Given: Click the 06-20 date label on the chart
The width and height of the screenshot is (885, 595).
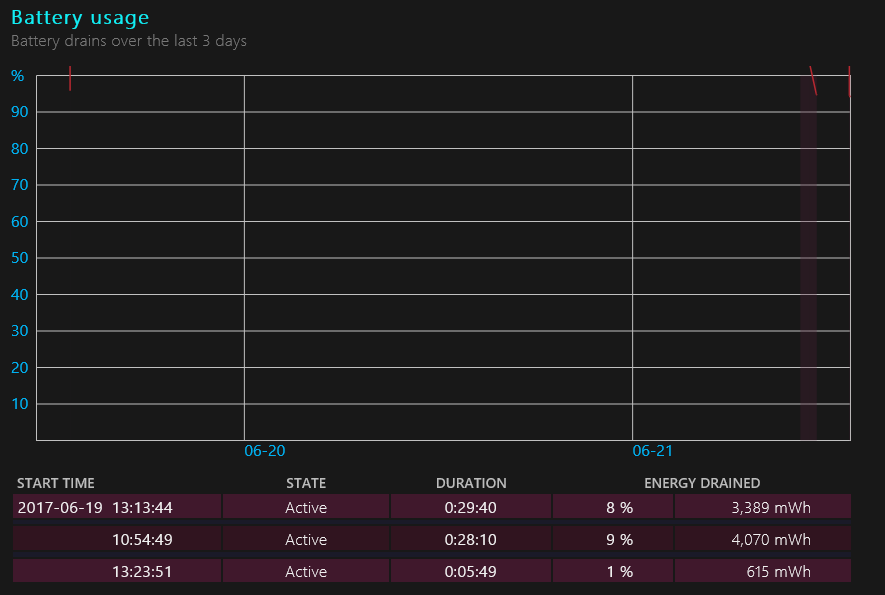Looking at the screenshot, I should click(x=264, y=451).
